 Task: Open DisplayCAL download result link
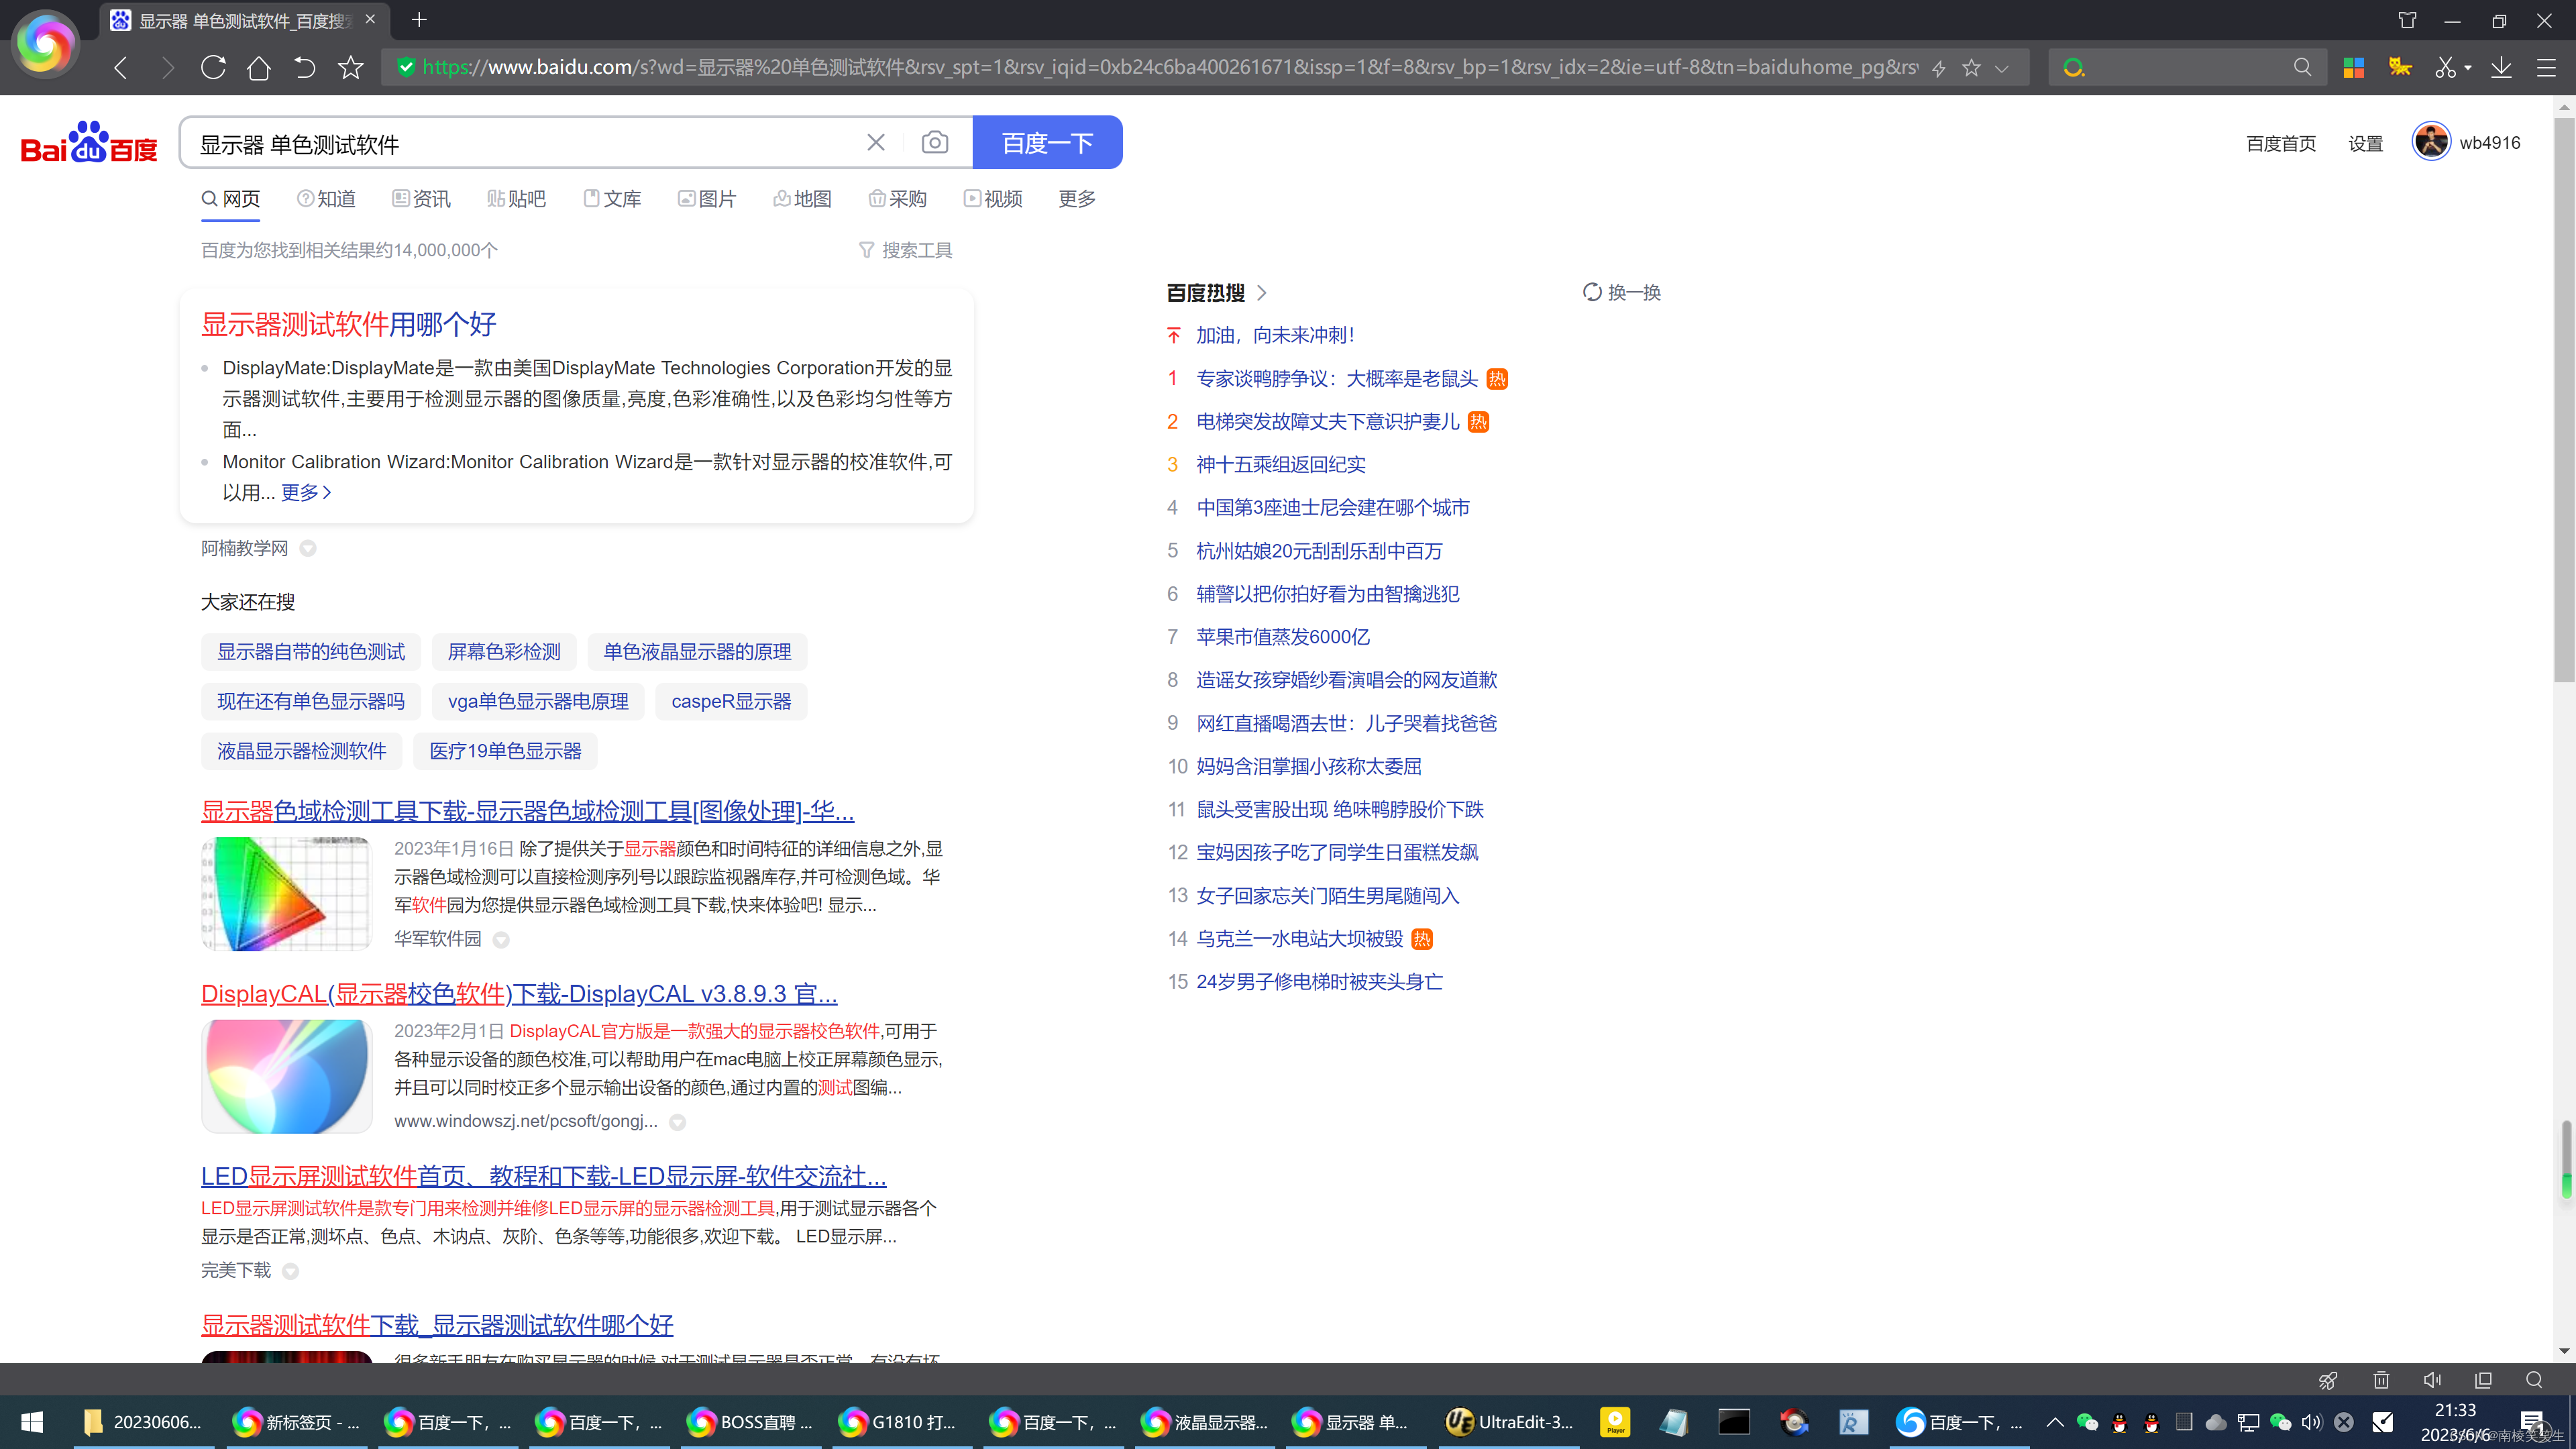point(518,994)
